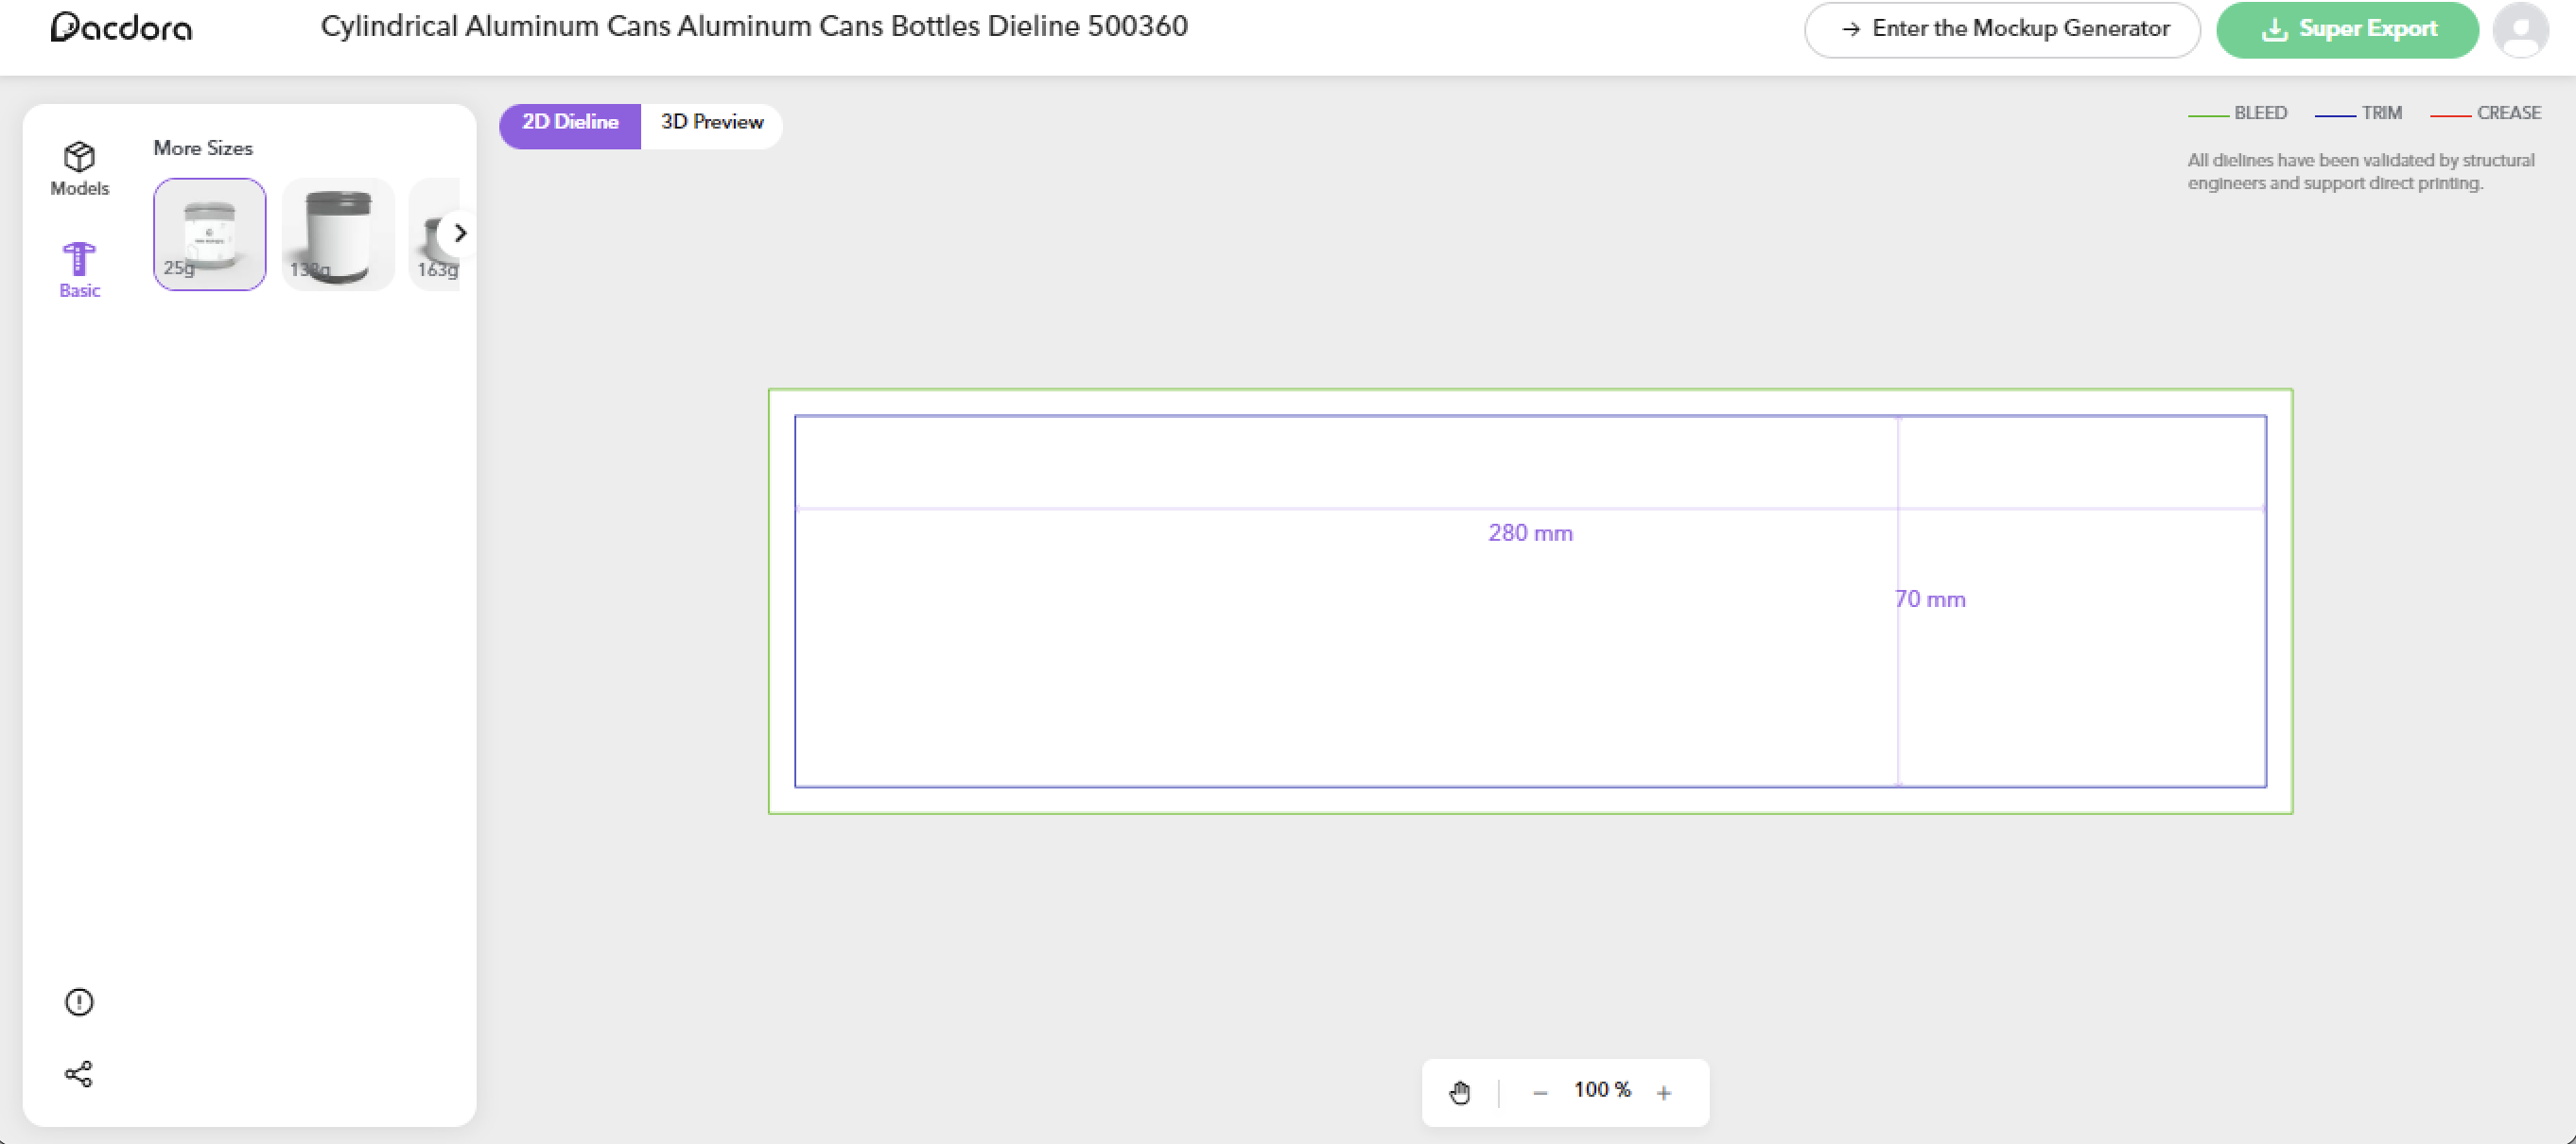Switch to the 3D Preview tab

pyautogui.click(x=713, y=123)
